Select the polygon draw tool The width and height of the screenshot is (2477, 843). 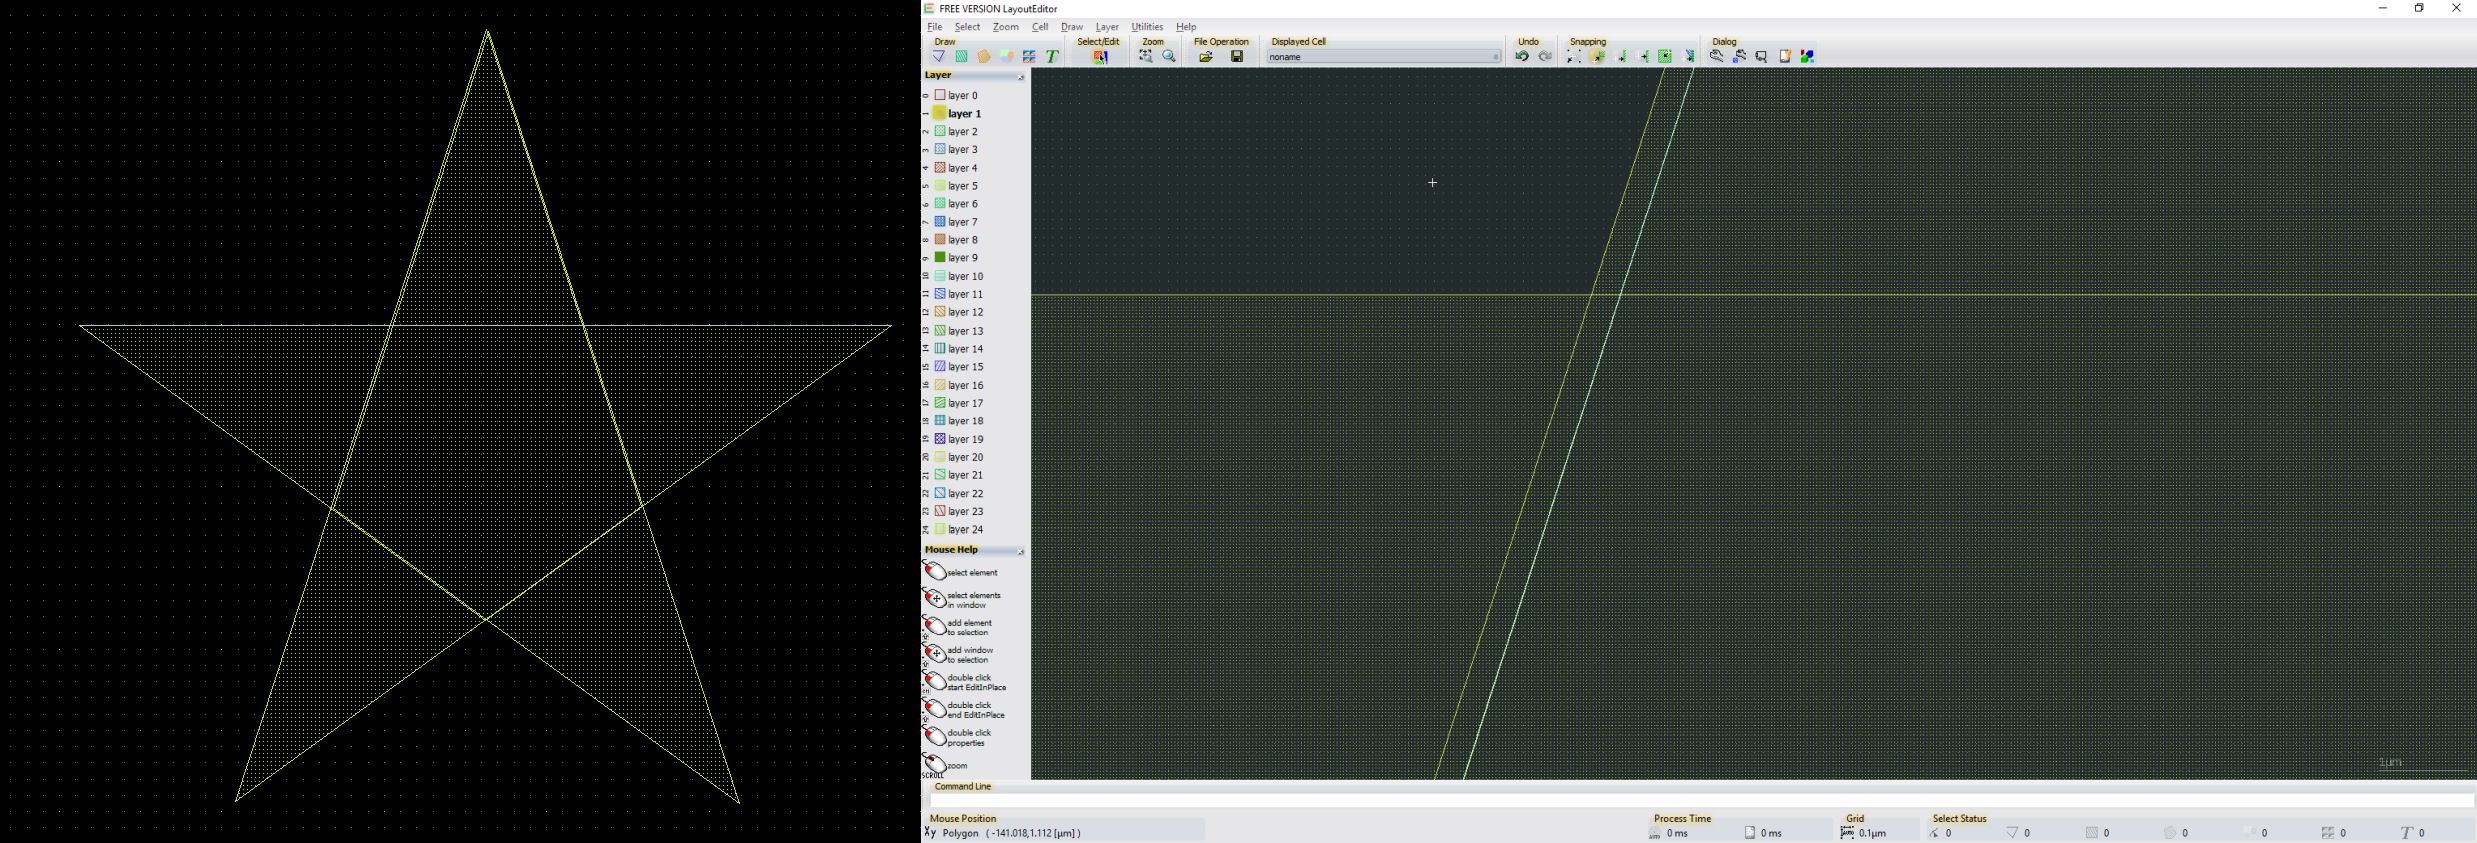[939, 57]
